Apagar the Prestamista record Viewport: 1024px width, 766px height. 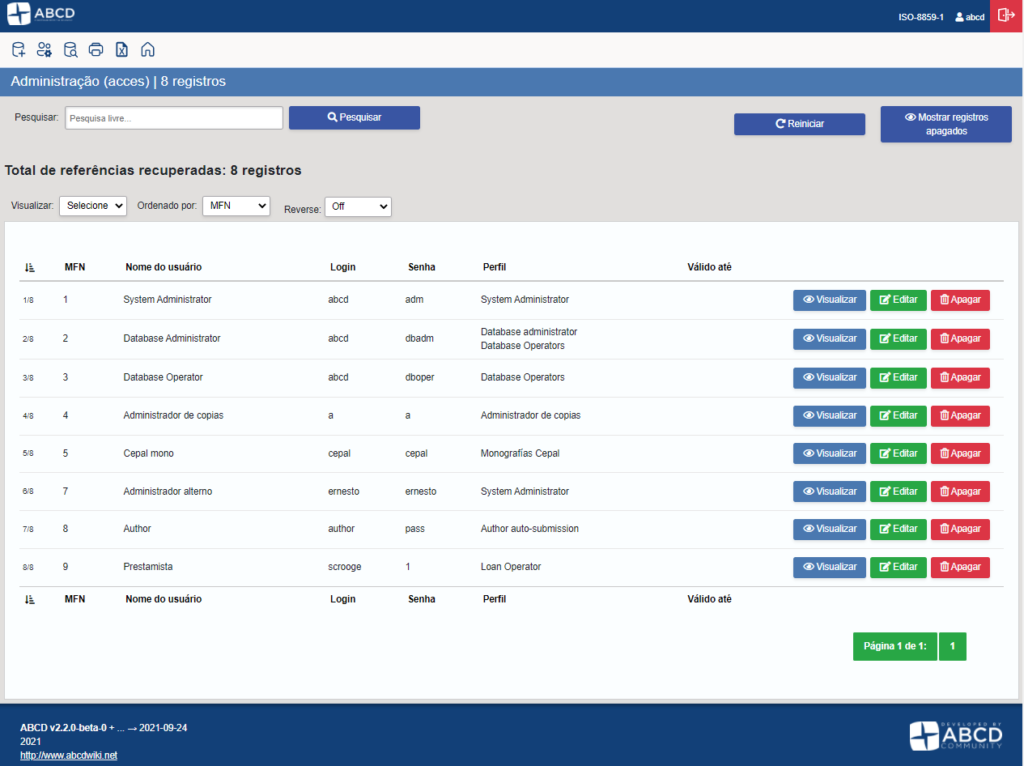[x=960, y=567]
